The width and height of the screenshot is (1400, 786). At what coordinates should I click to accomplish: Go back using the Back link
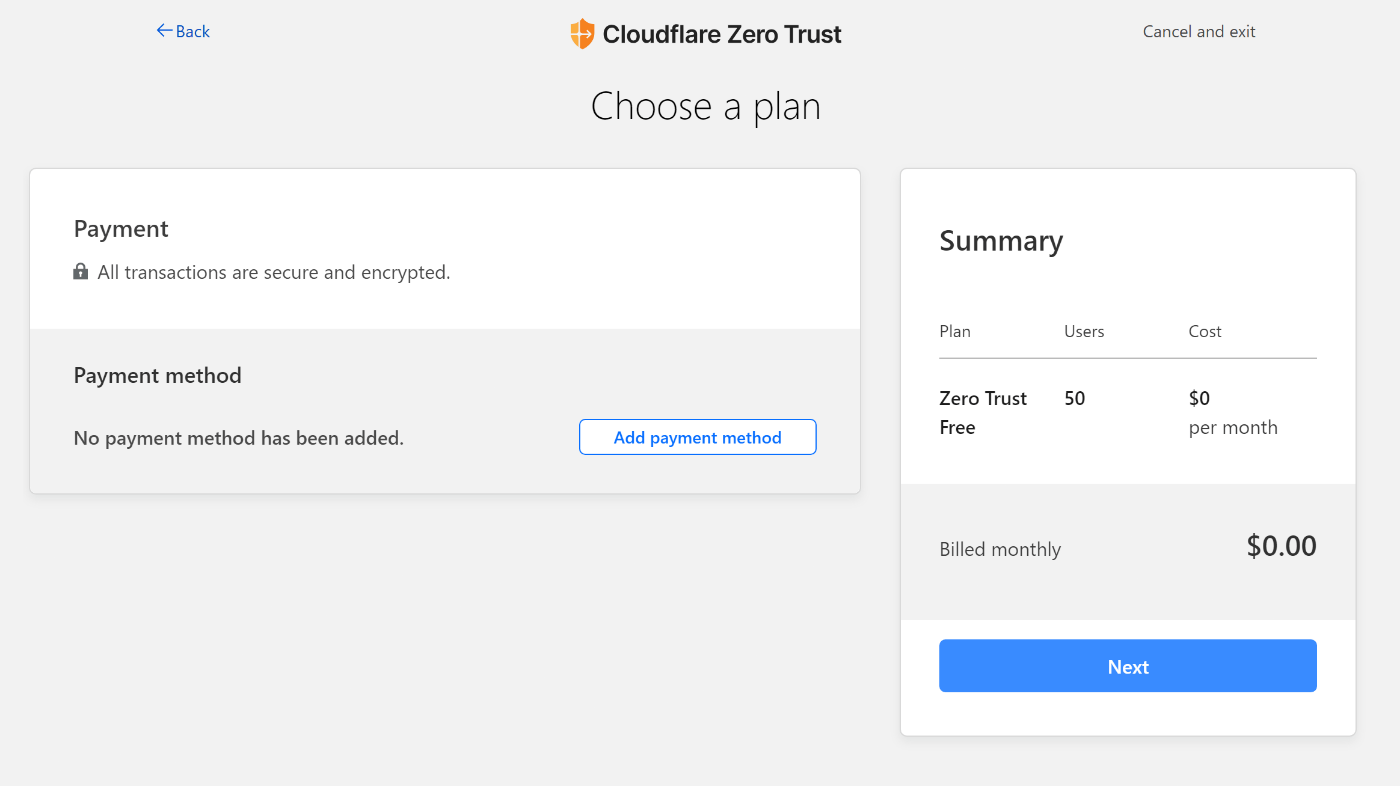coord(183,31)
